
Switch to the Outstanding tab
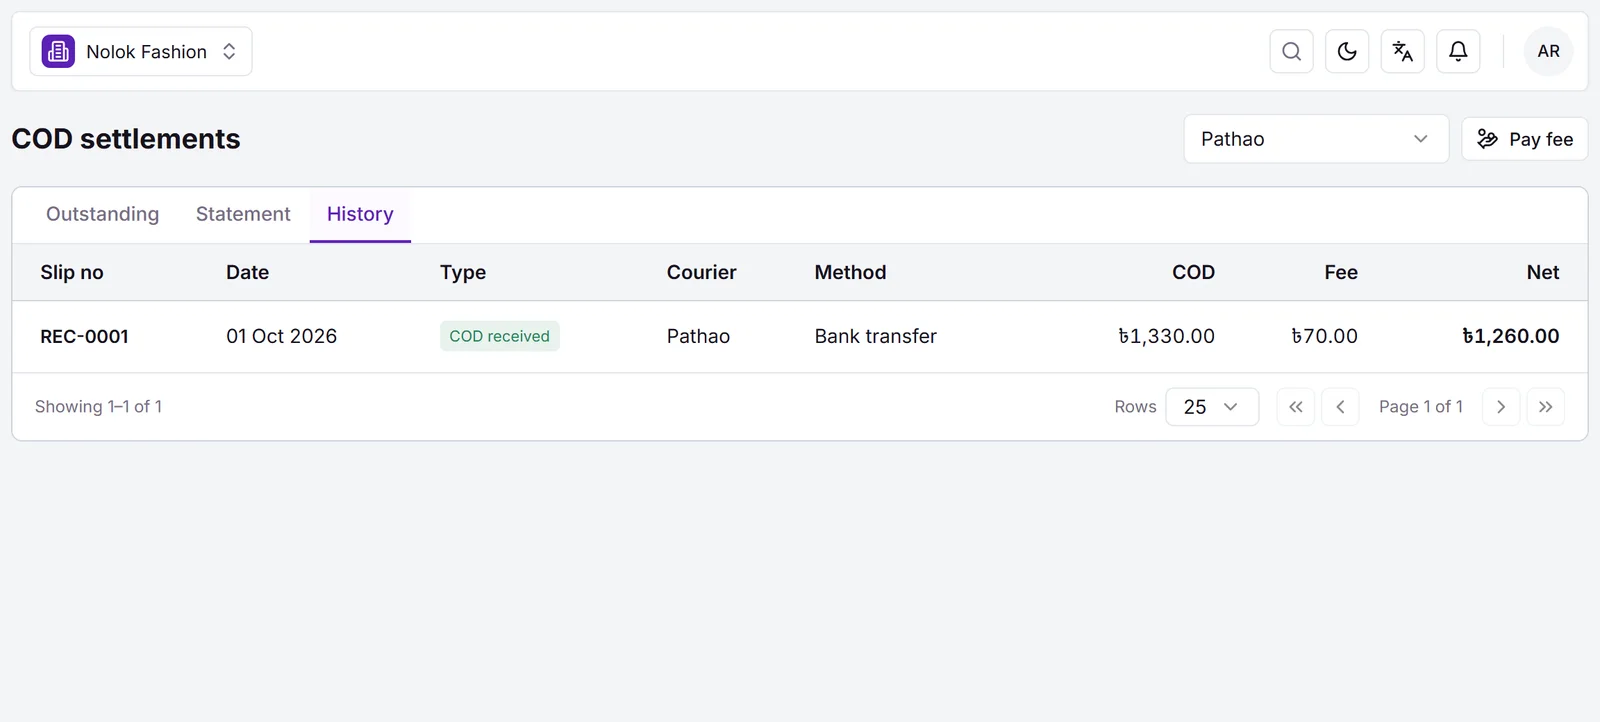click(102, 214)
